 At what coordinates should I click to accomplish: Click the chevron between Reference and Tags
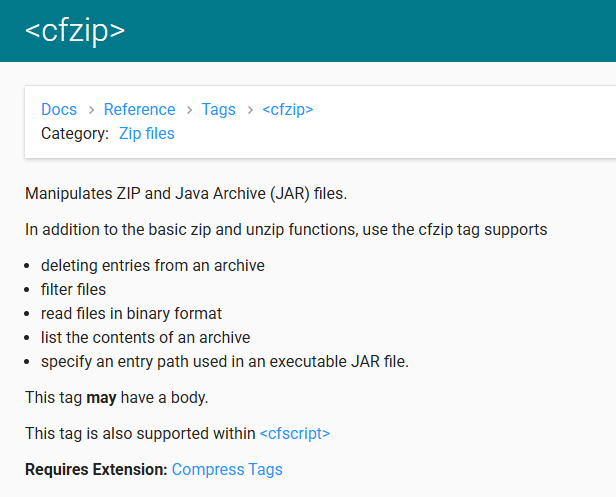click(189, 110)
